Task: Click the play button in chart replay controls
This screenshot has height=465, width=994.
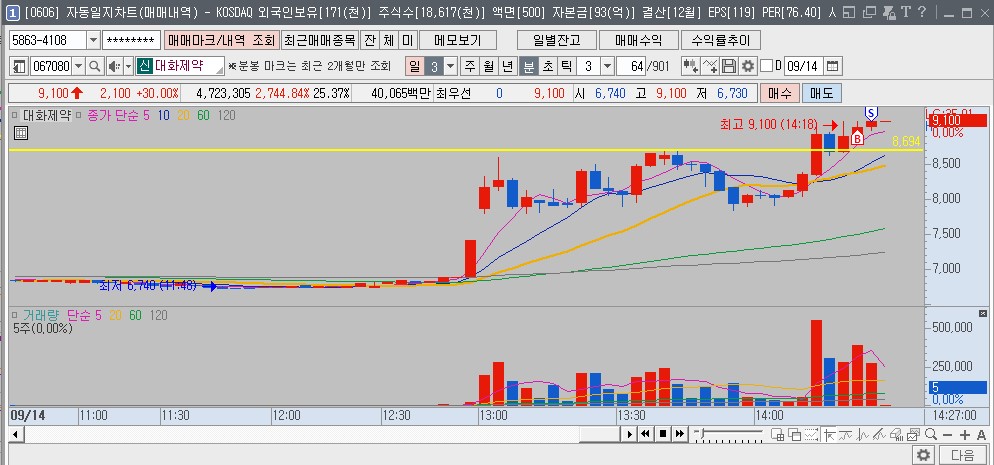Action: (629, 434)
